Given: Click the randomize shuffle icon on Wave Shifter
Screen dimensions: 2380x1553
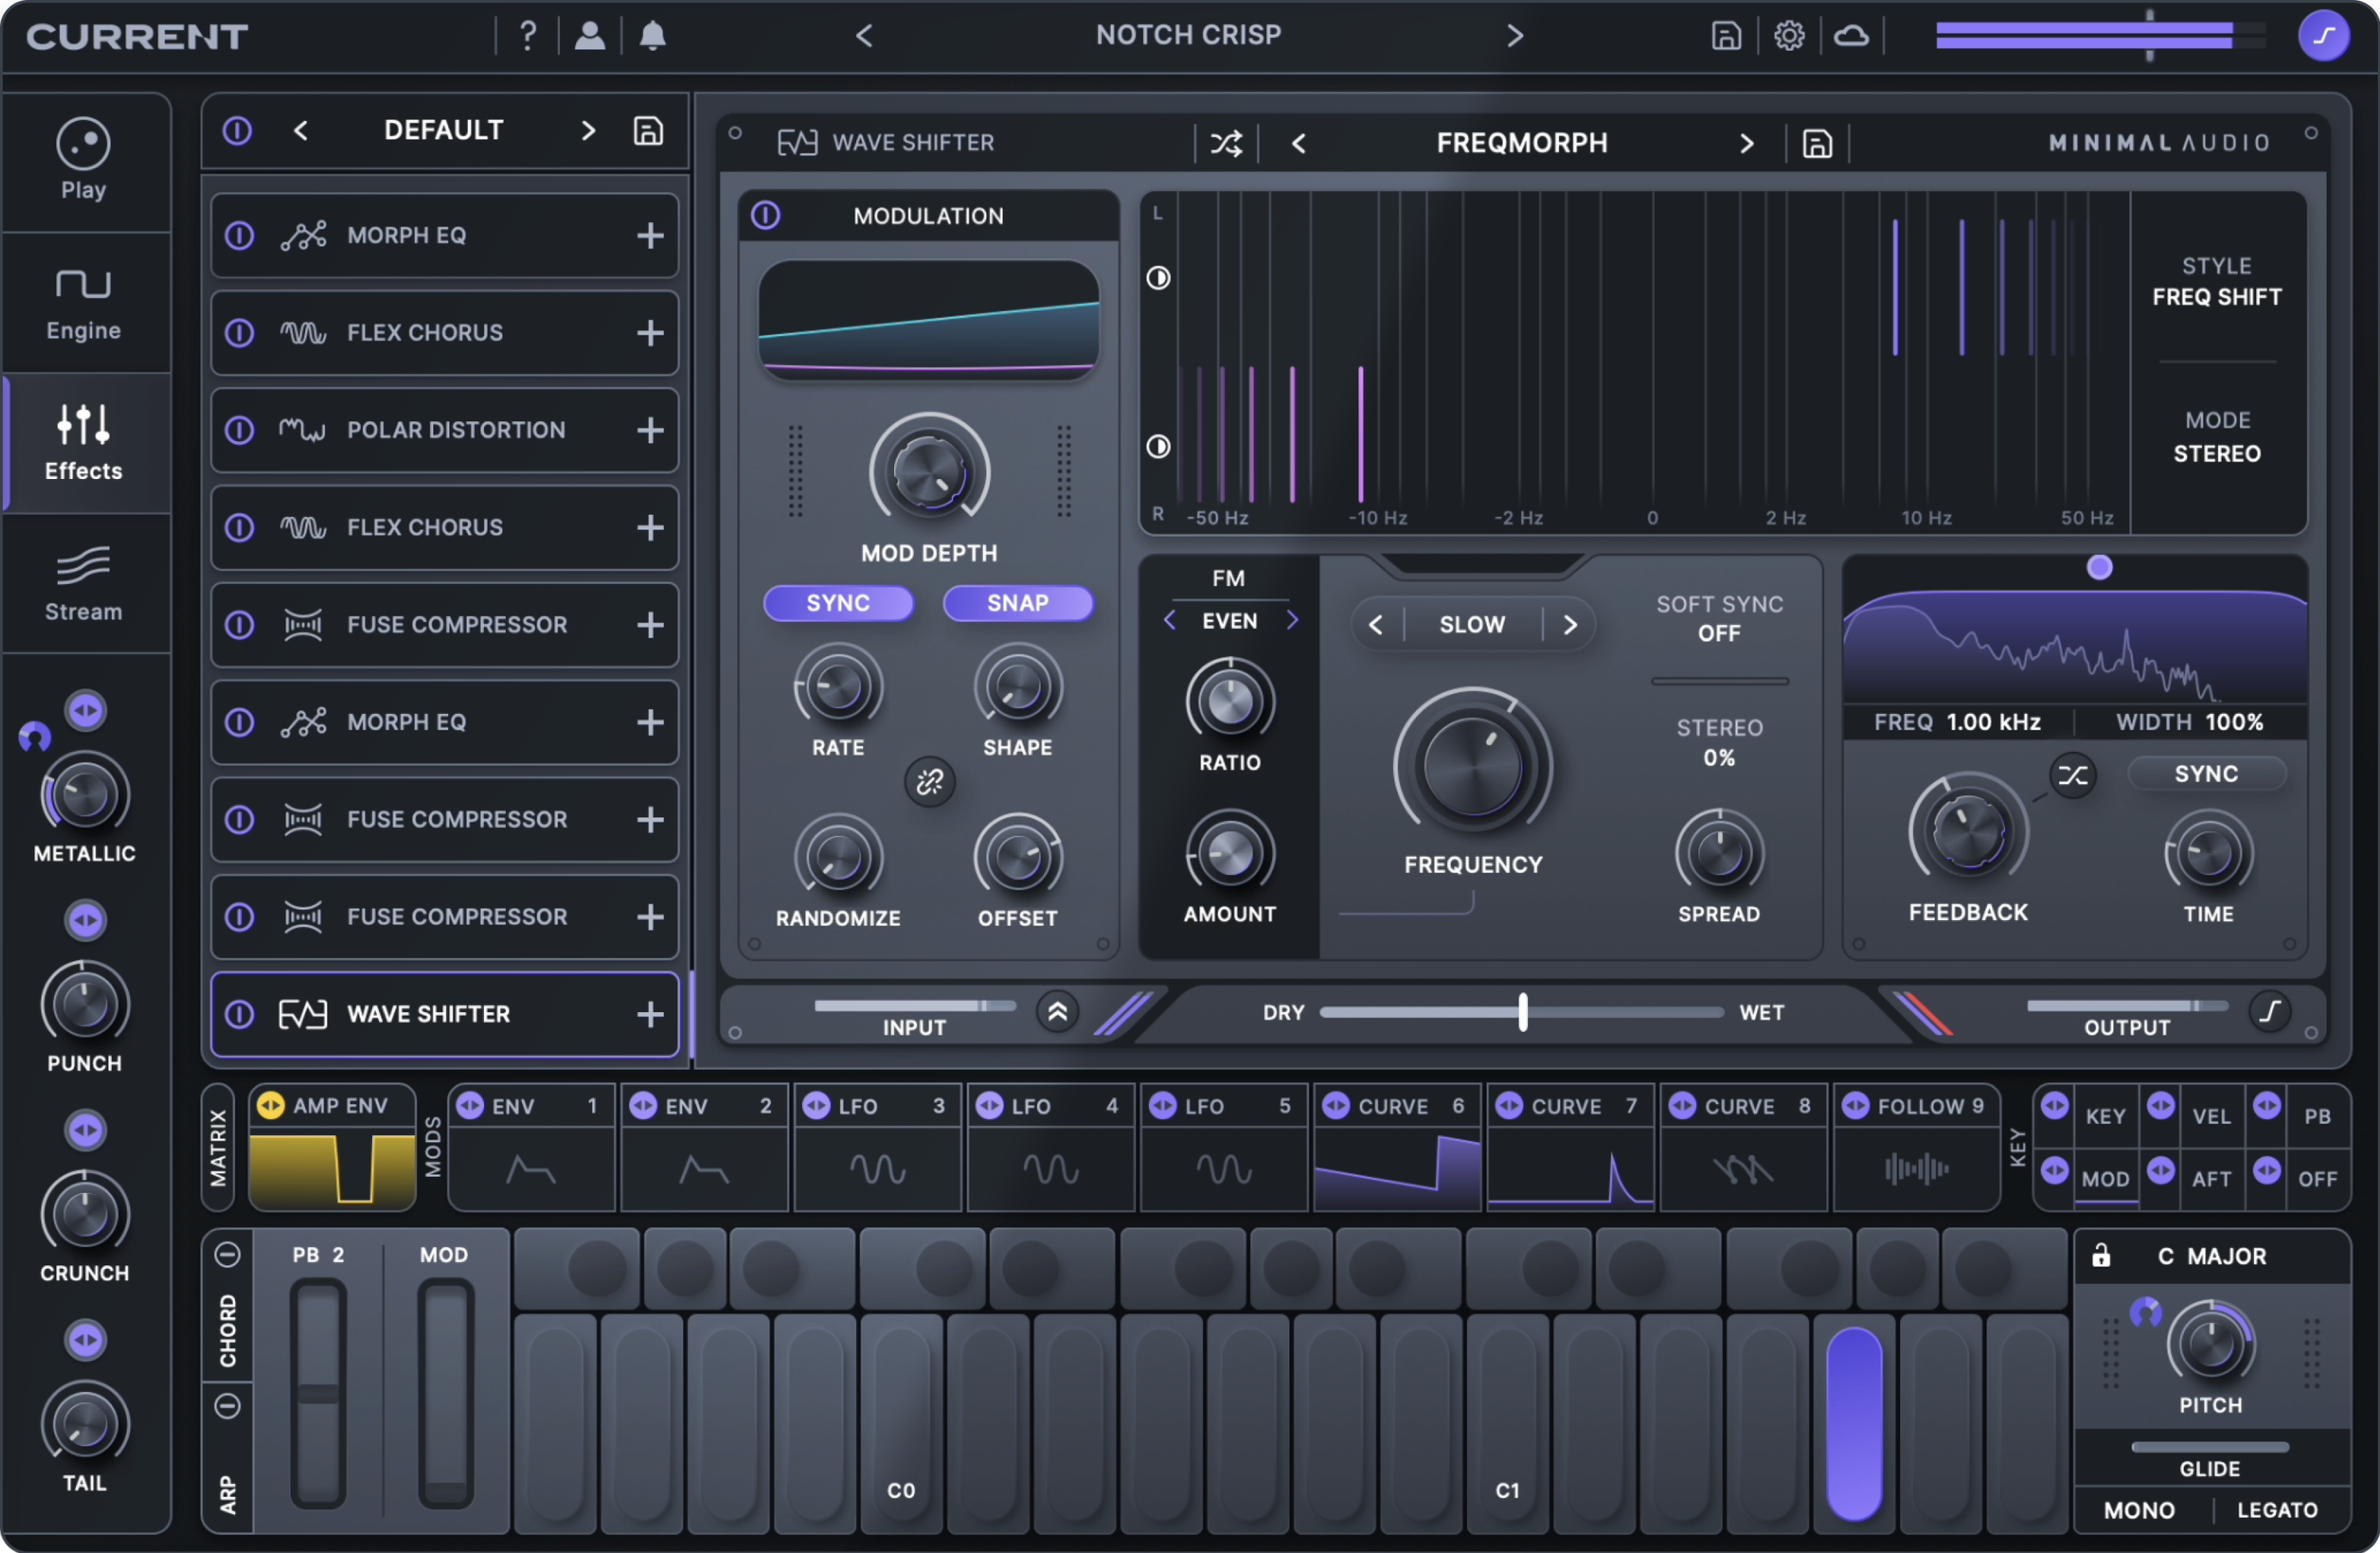Looking at the screenshot, I should pyautogui.click(x=1226, y=143).
